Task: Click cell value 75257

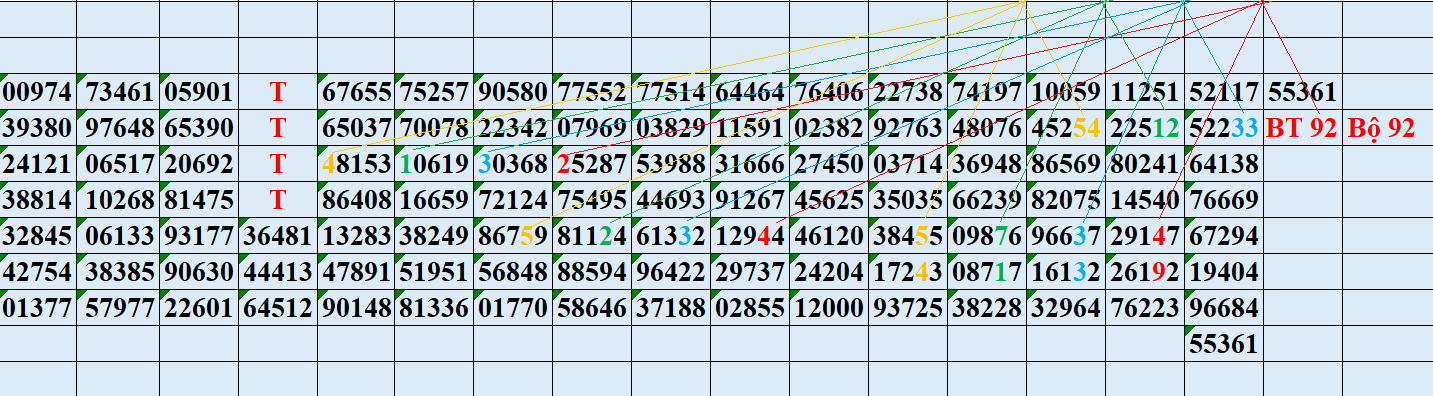Action: coord(434,93)
